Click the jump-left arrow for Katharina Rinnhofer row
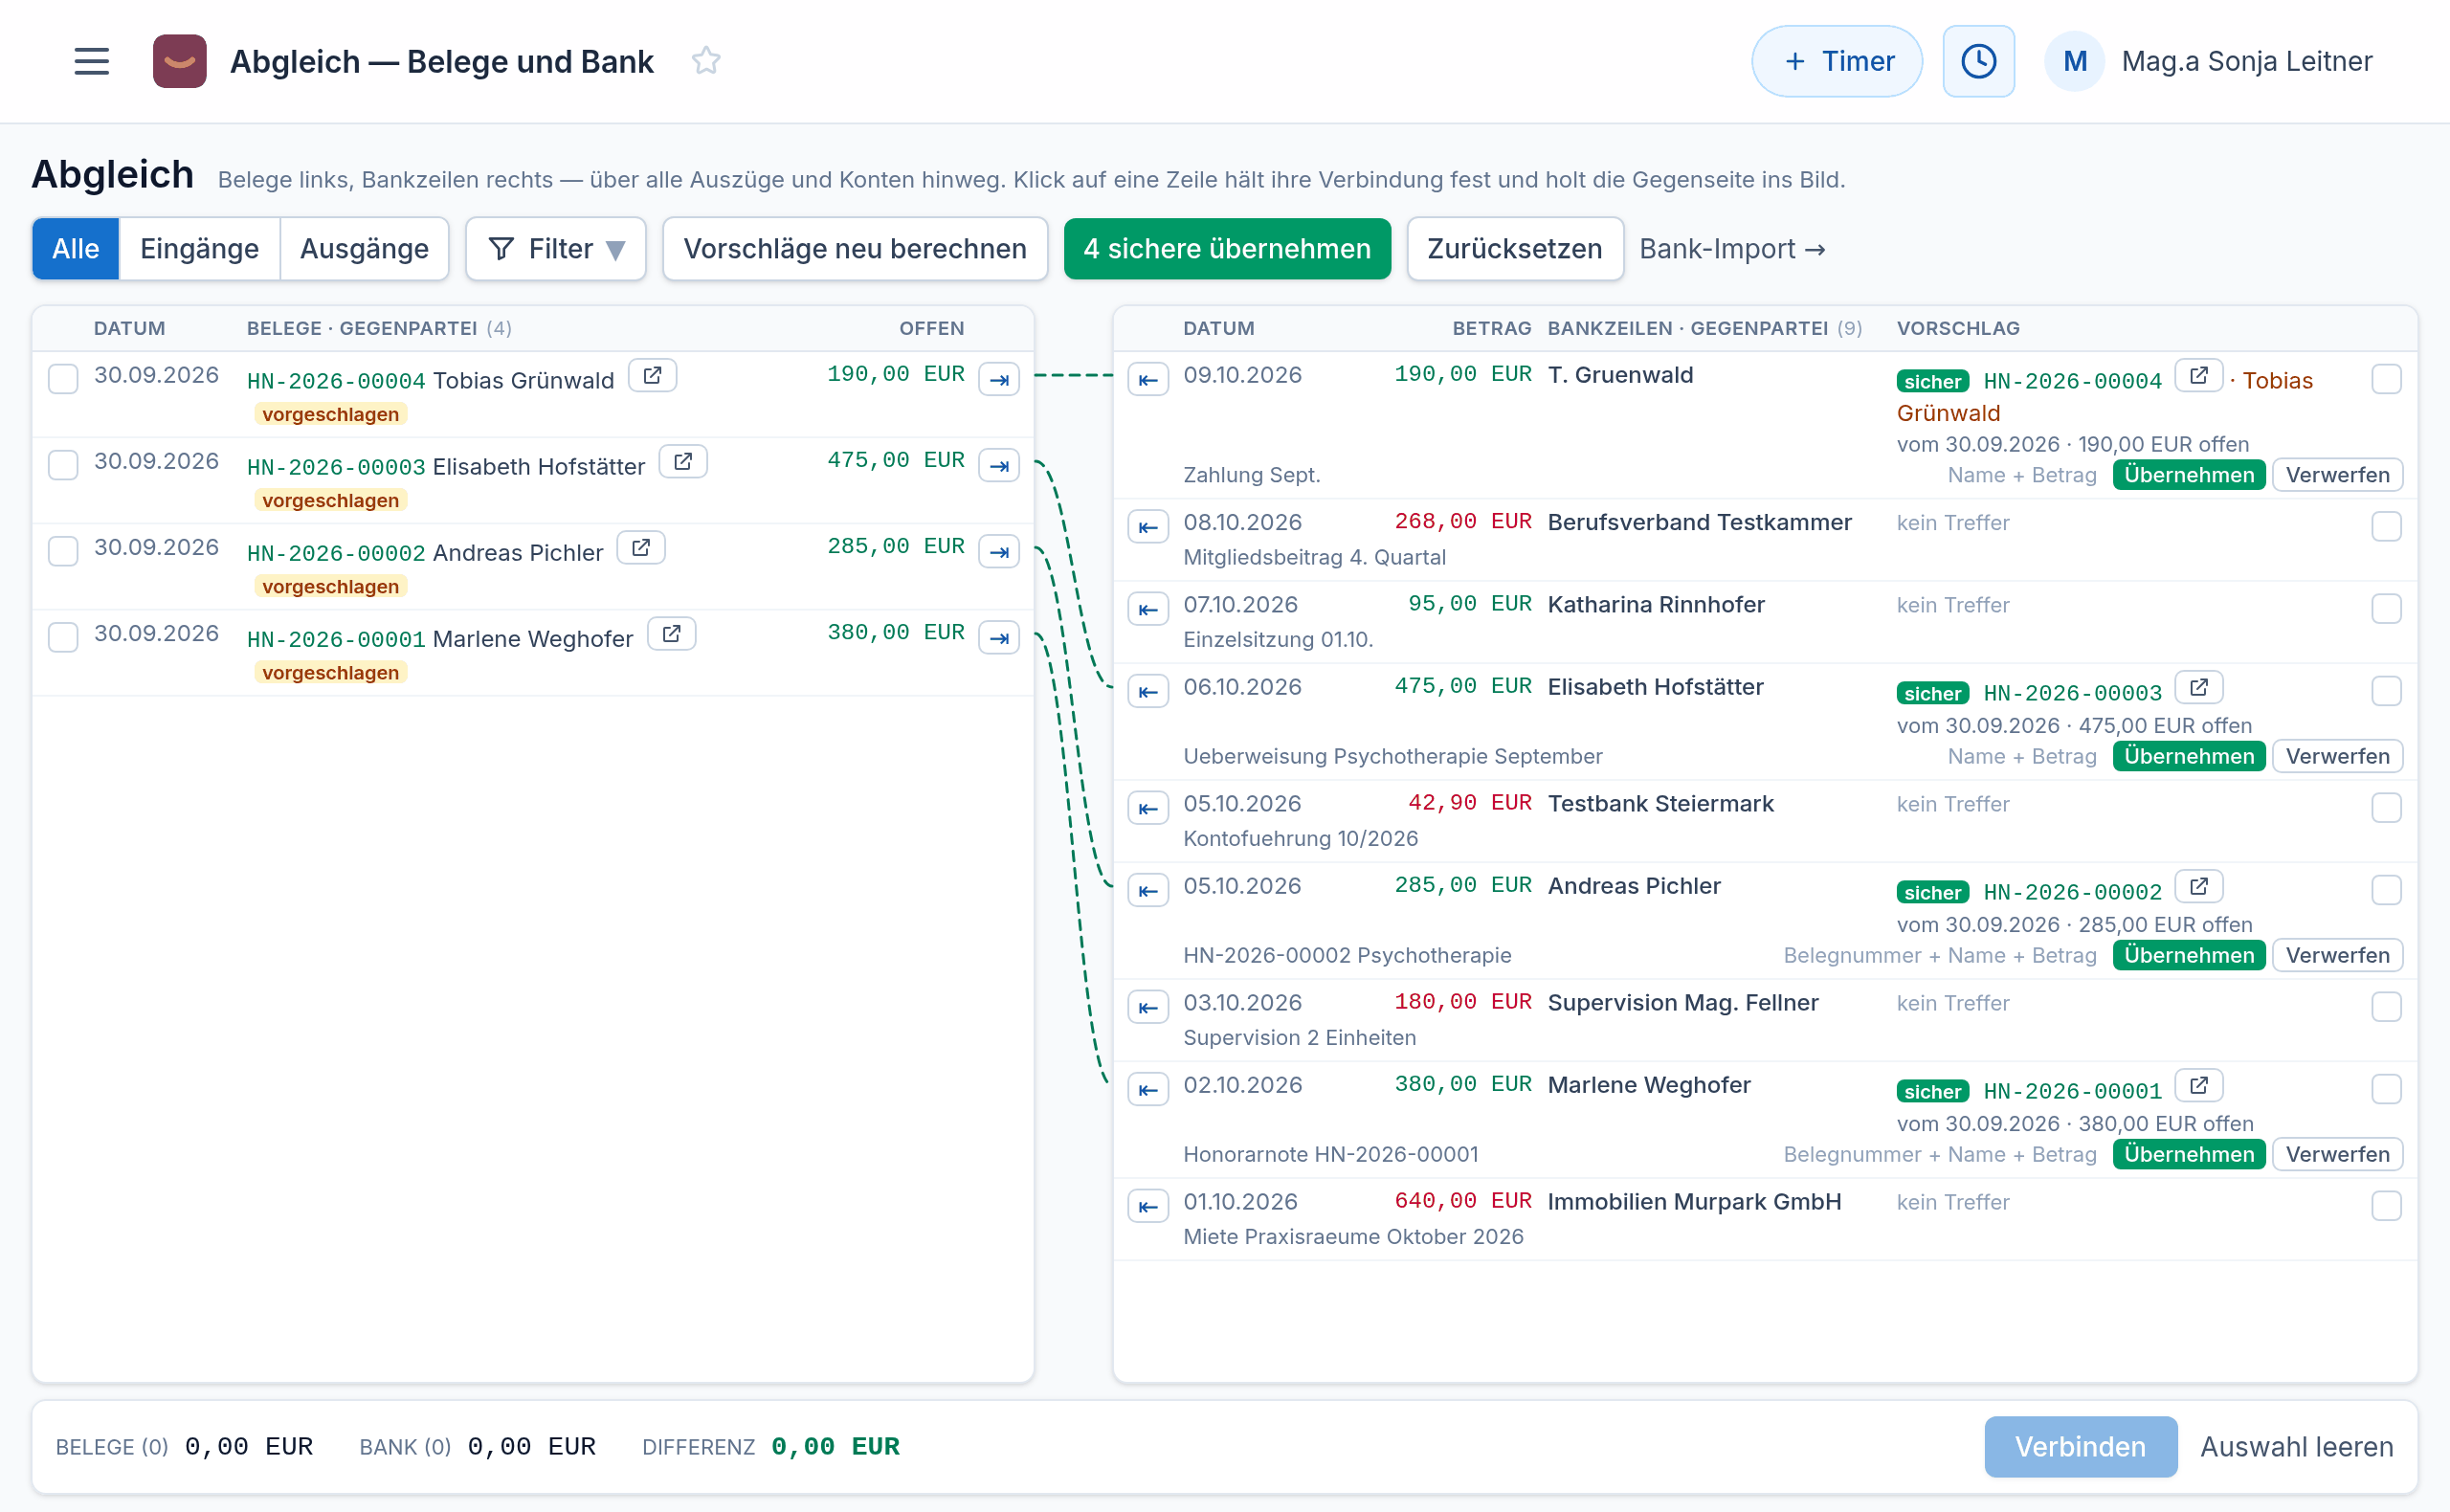Screen dimensions: 2450x1512 coord(1148,609)
